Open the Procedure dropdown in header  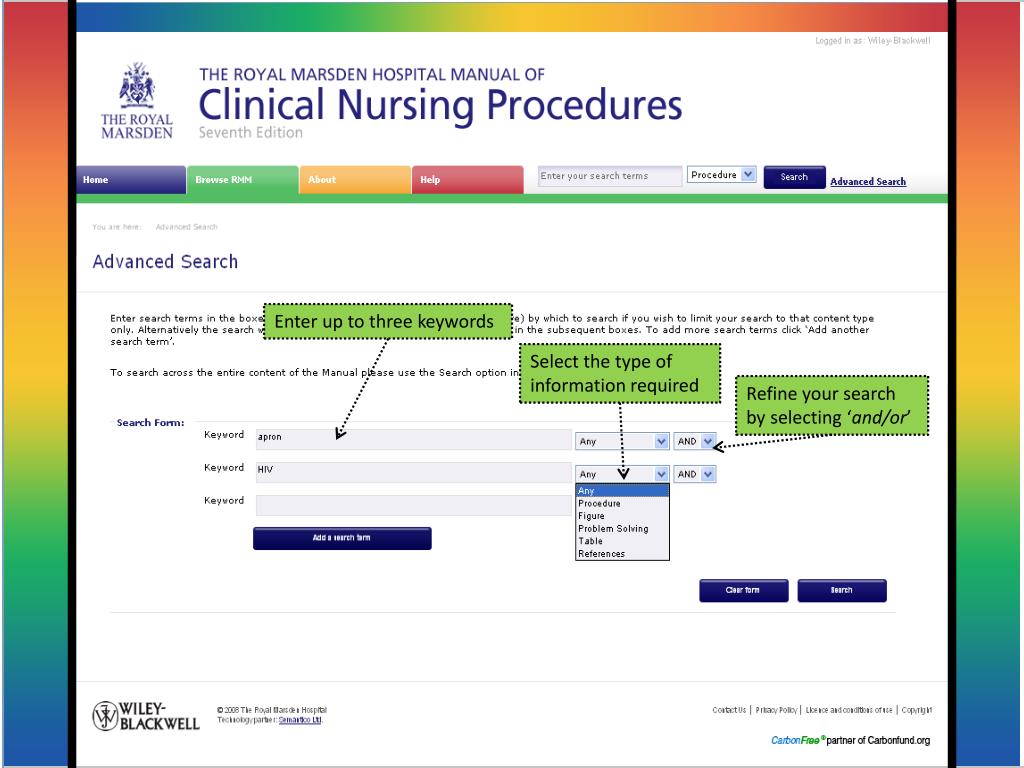coord(721,175)
